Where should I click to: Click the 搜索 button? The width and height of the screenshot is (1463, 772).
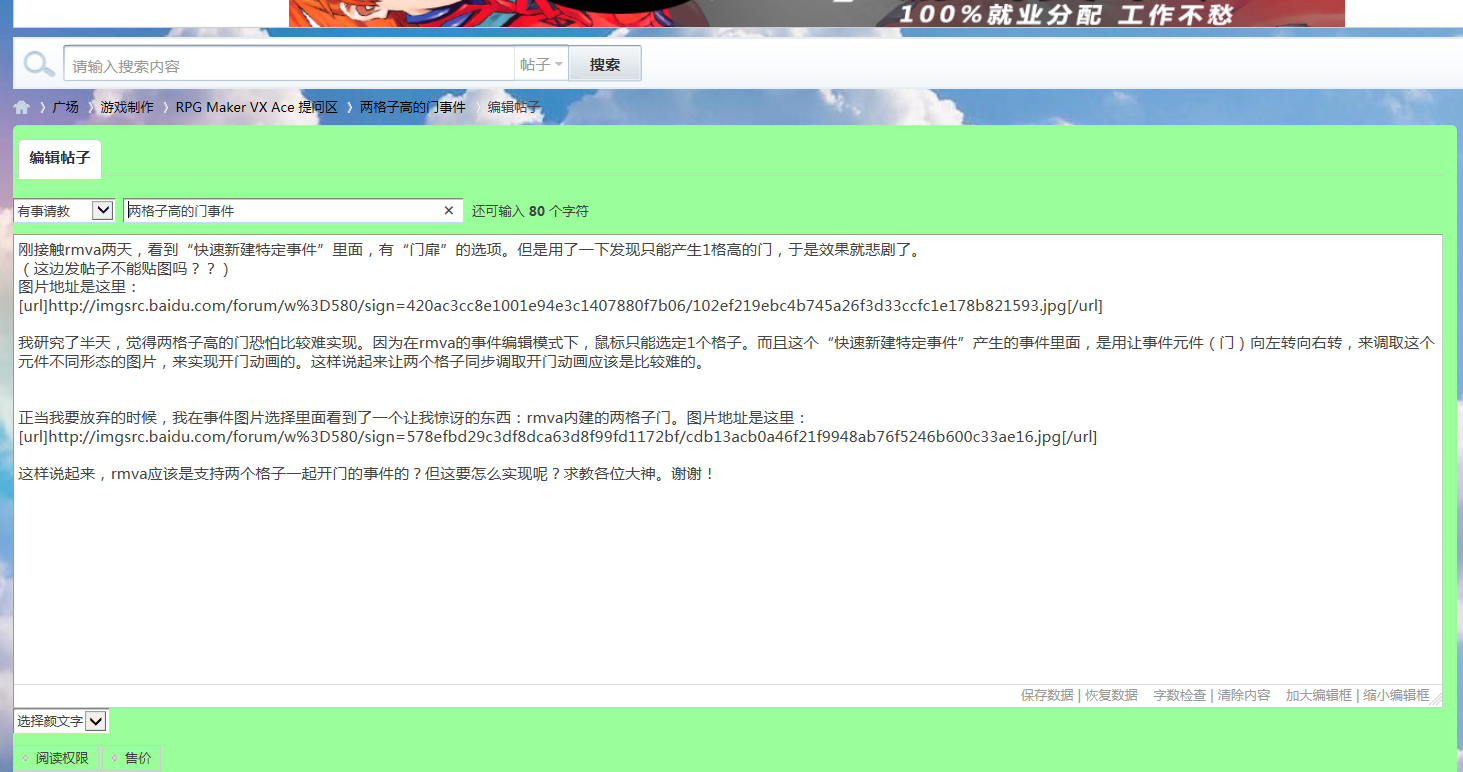pos(605,65)
